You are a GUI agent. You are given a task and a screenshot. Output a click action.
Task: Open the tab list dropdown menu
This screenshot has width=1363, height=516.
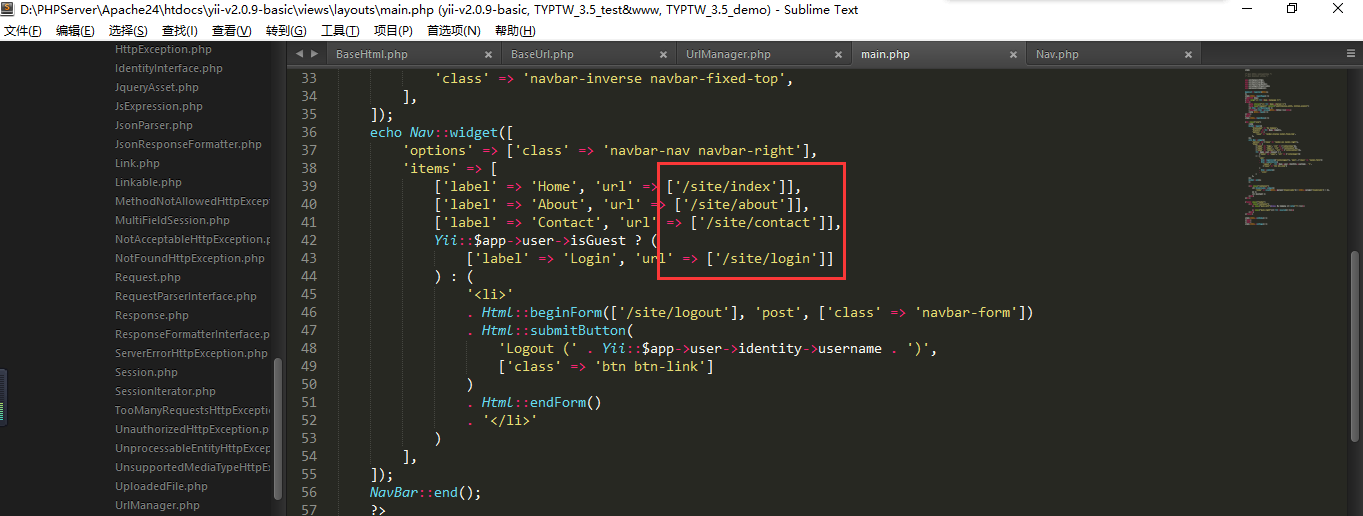(x=1351, y=55)
